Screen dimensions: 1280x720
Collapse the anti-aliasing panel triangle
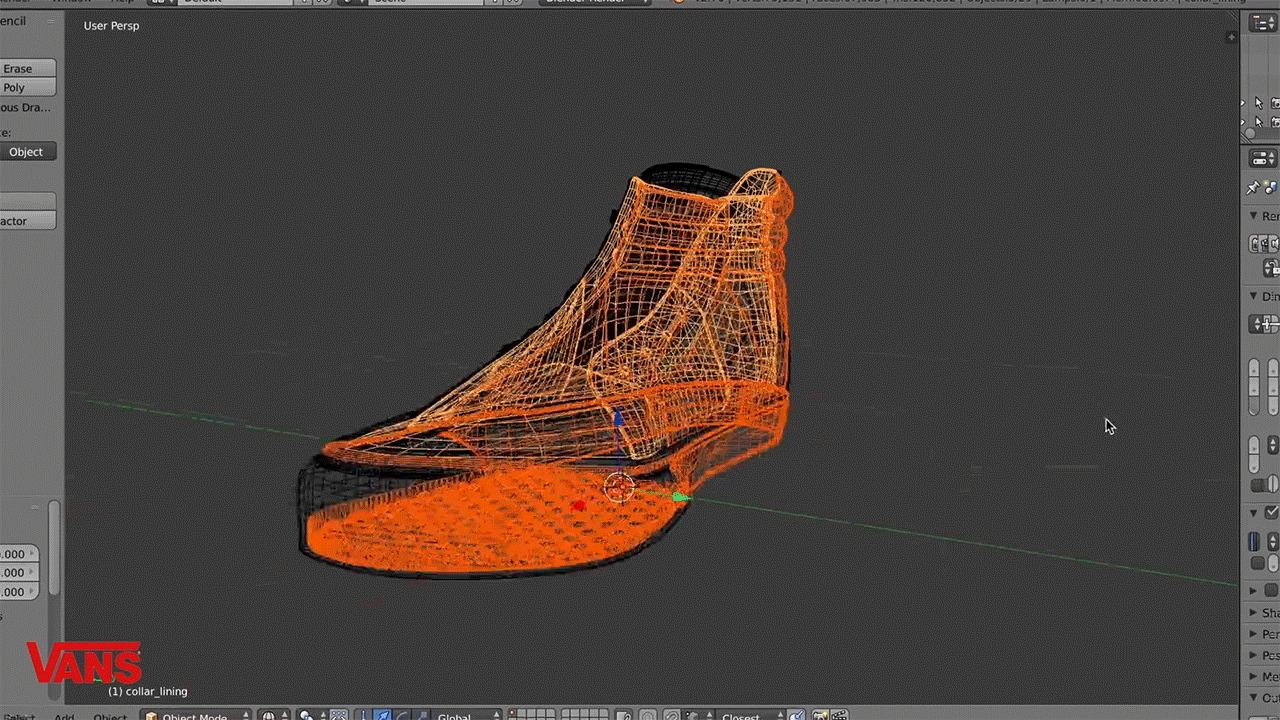click(x=1253, y=513)
